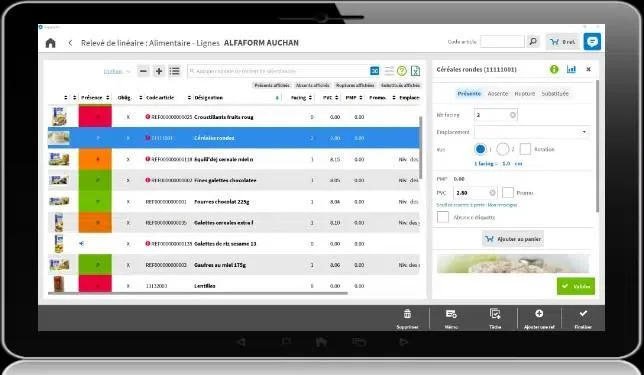
Task: Click the blue badge inside the search bar
Action: tap(375, 71)
